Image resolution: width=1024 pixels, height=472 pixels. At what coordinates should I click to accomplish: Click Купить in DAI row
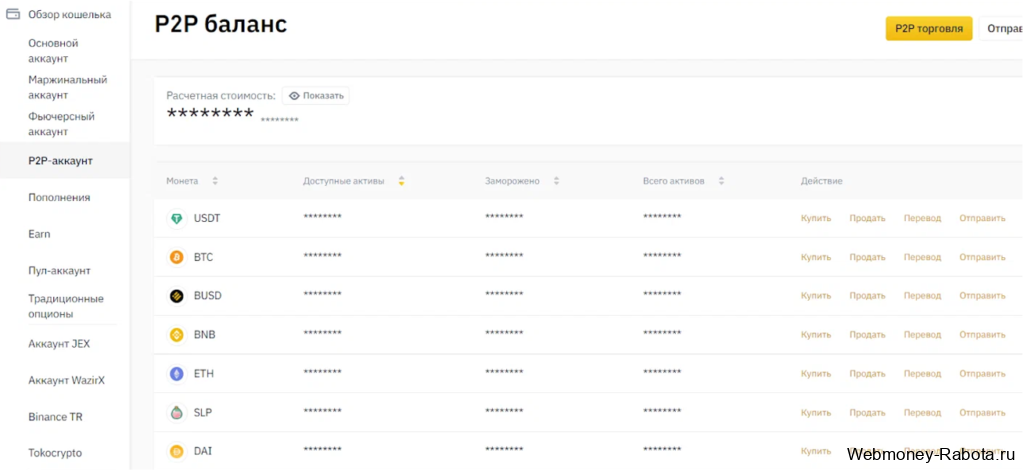pyautogui.click(x=816, y=451)
